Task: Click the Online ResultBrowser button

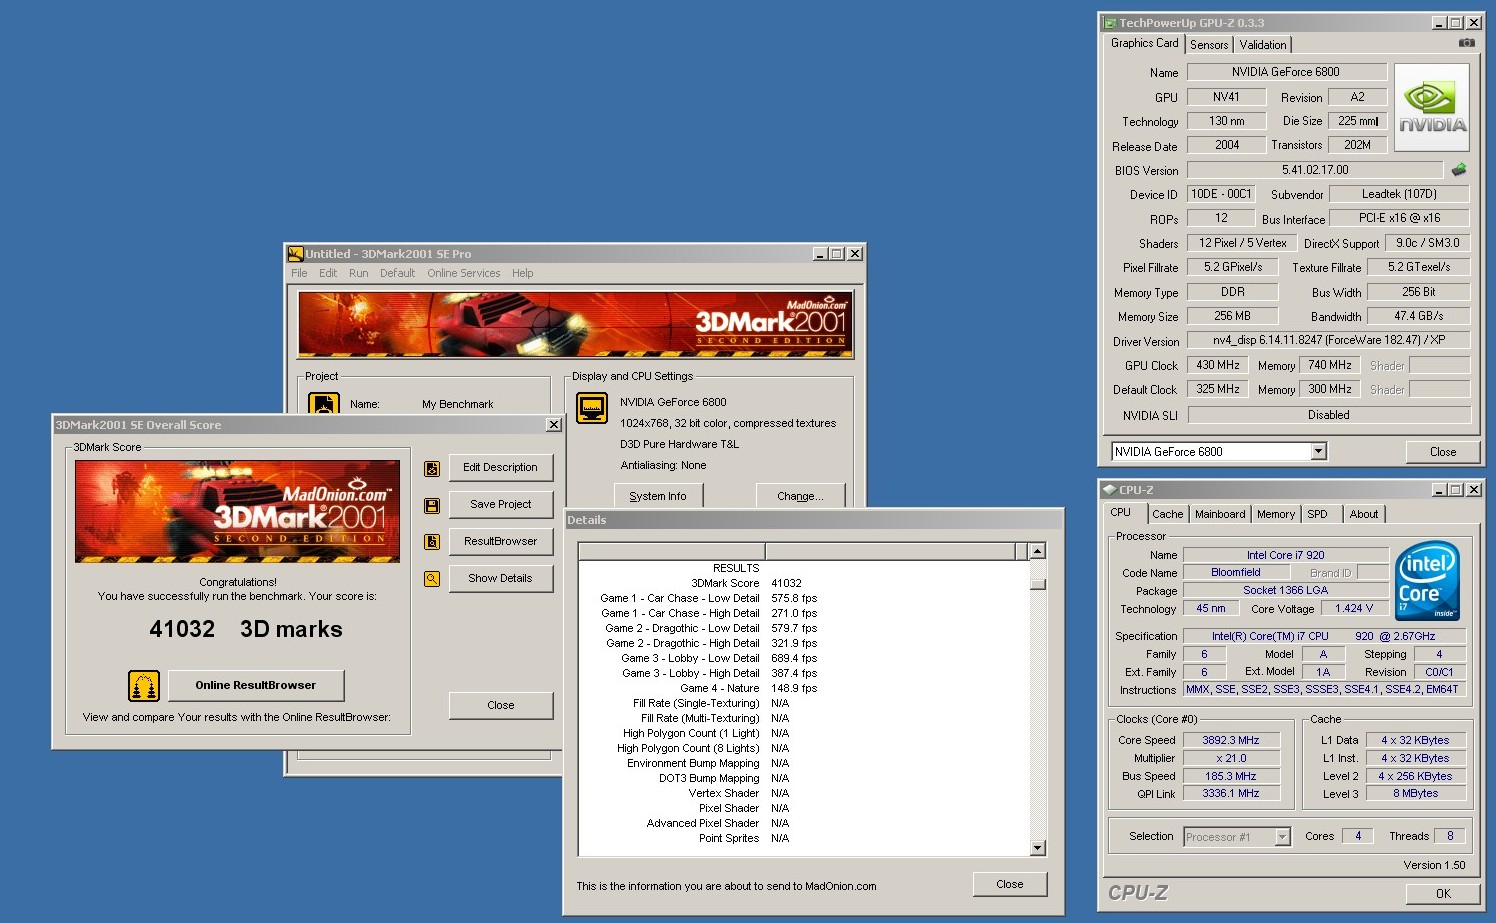Action: (x=255, y=685)
